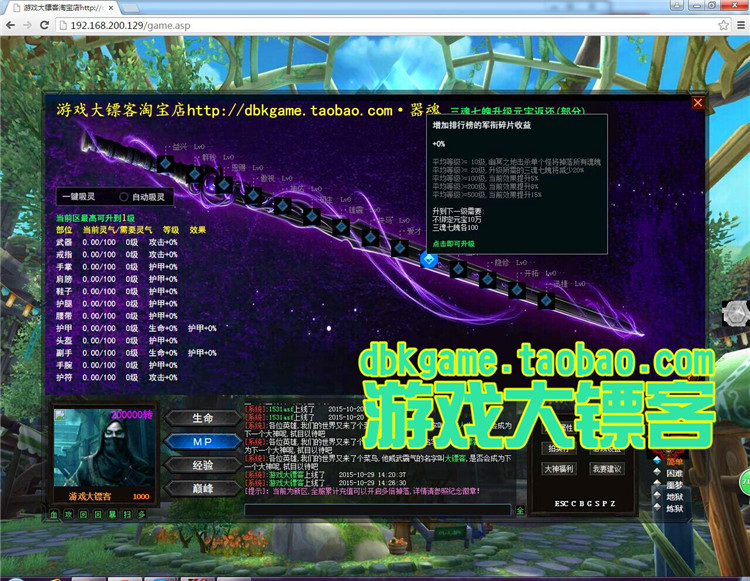The height and width of the screenshot is (581, 750).
Task: Click the 大神福利 button
Action: coord(559,469)
